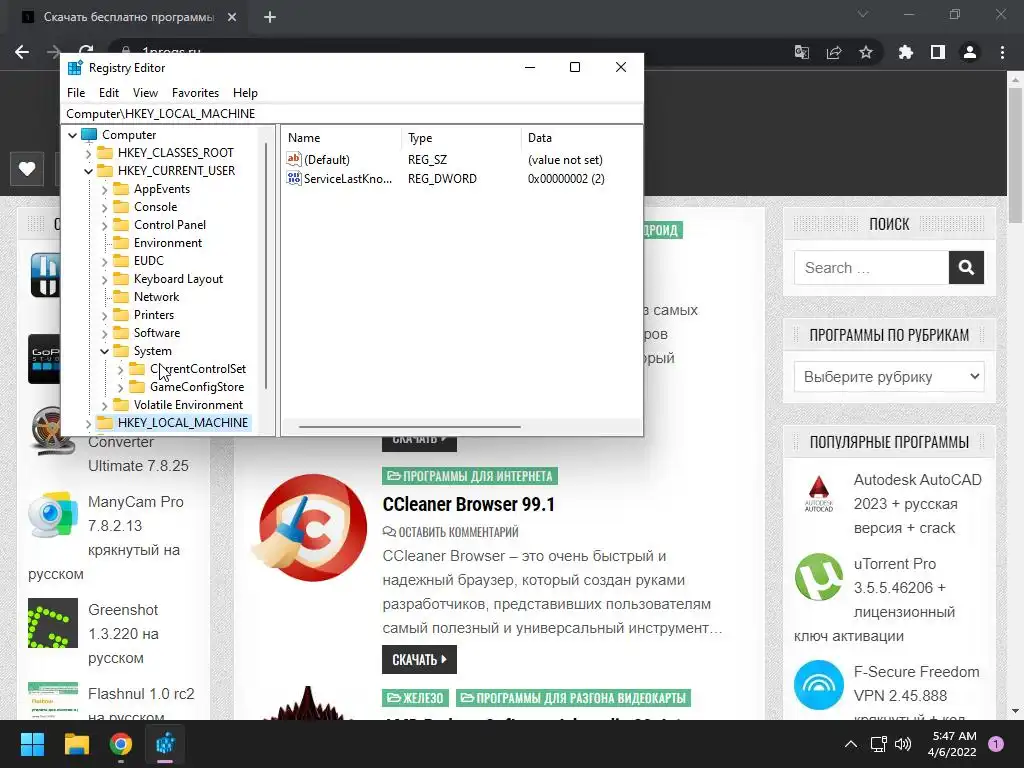
Task: Click Chrome translate page icon
Action: (801, 52)
